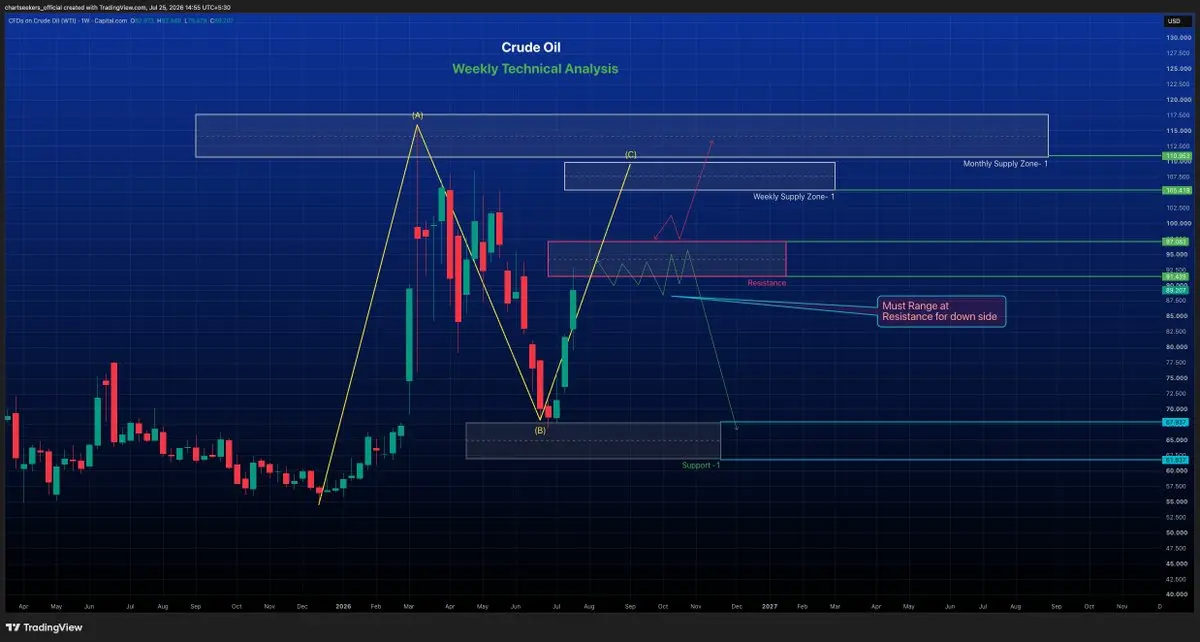The height and width of the screenshot is (642, 1200).
Task: Click the 80.000 price scale label
Action: tap(1176, 347)
